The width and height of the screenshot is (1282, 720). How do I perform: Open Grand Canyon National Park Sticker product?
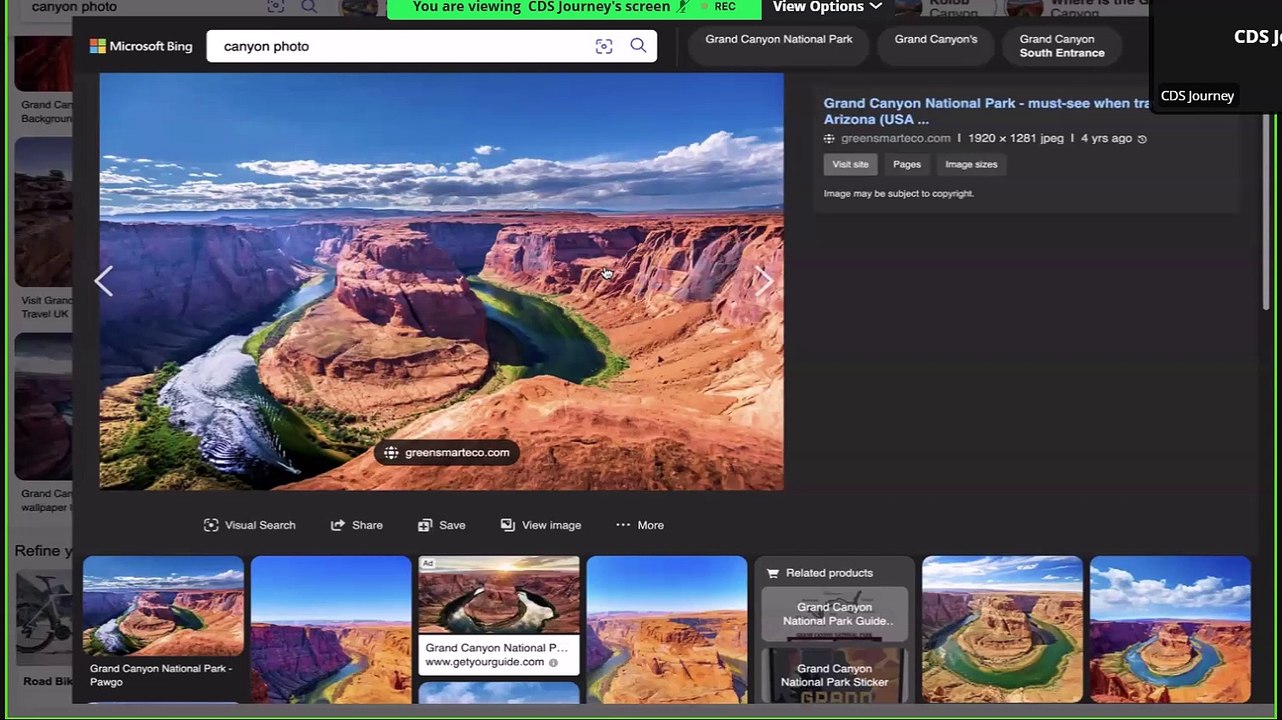[835, 676]
